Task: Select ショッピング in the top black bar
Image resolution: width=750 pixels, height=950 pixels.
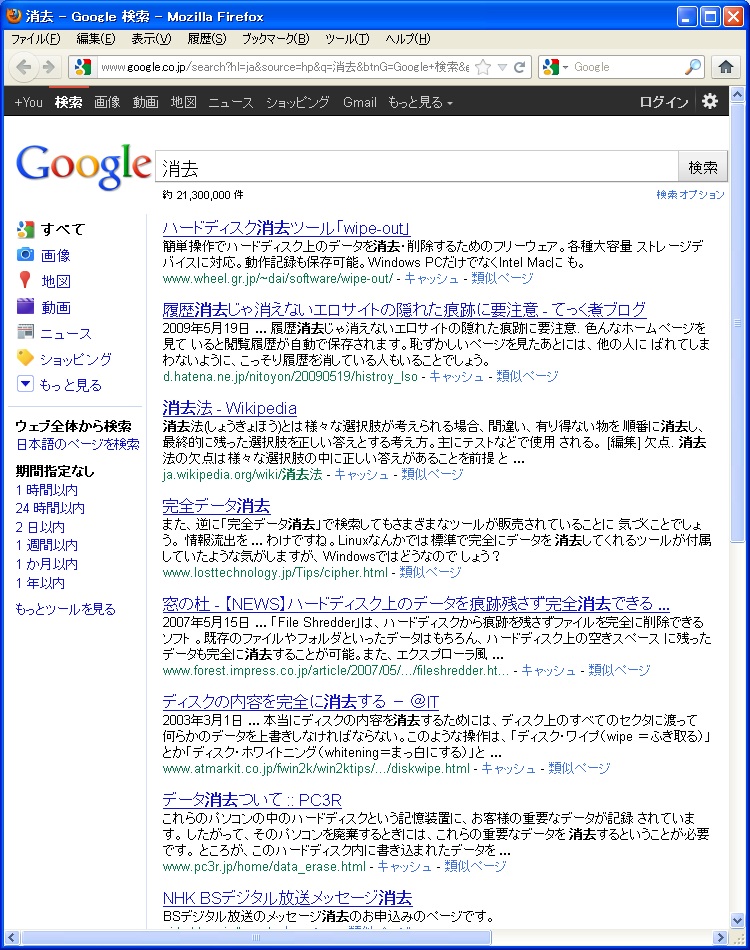Action: (x=298, y=102)
